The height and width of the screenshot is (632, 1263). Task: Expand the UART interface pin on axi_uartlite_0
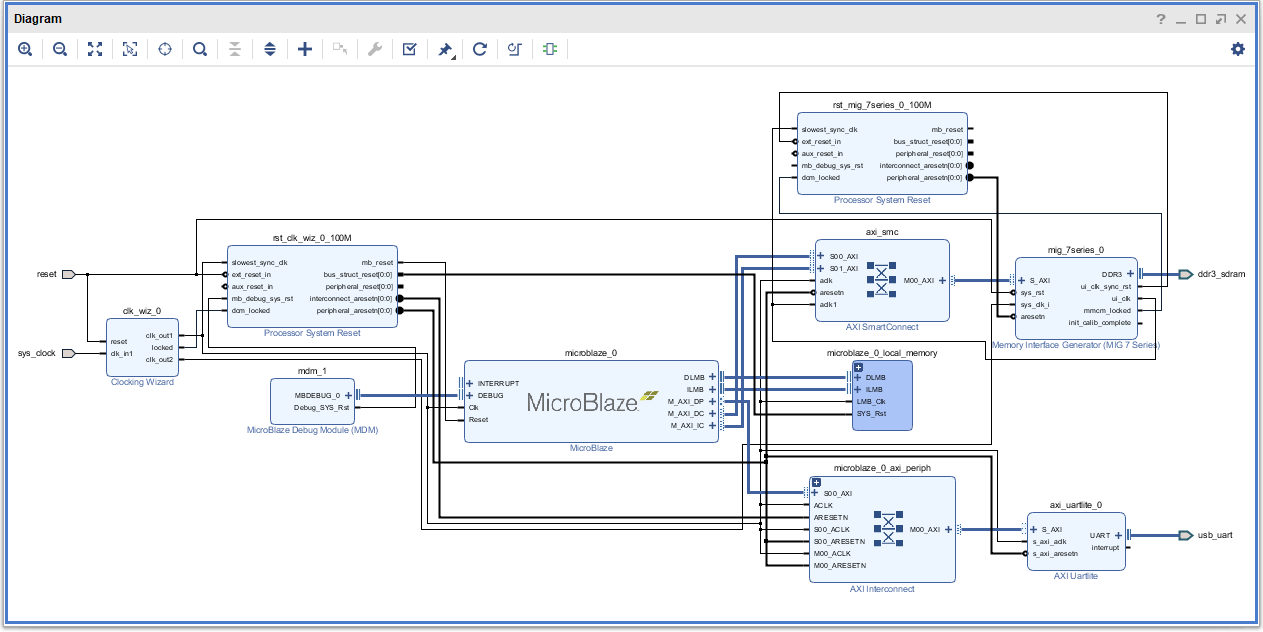(1119, 535)
